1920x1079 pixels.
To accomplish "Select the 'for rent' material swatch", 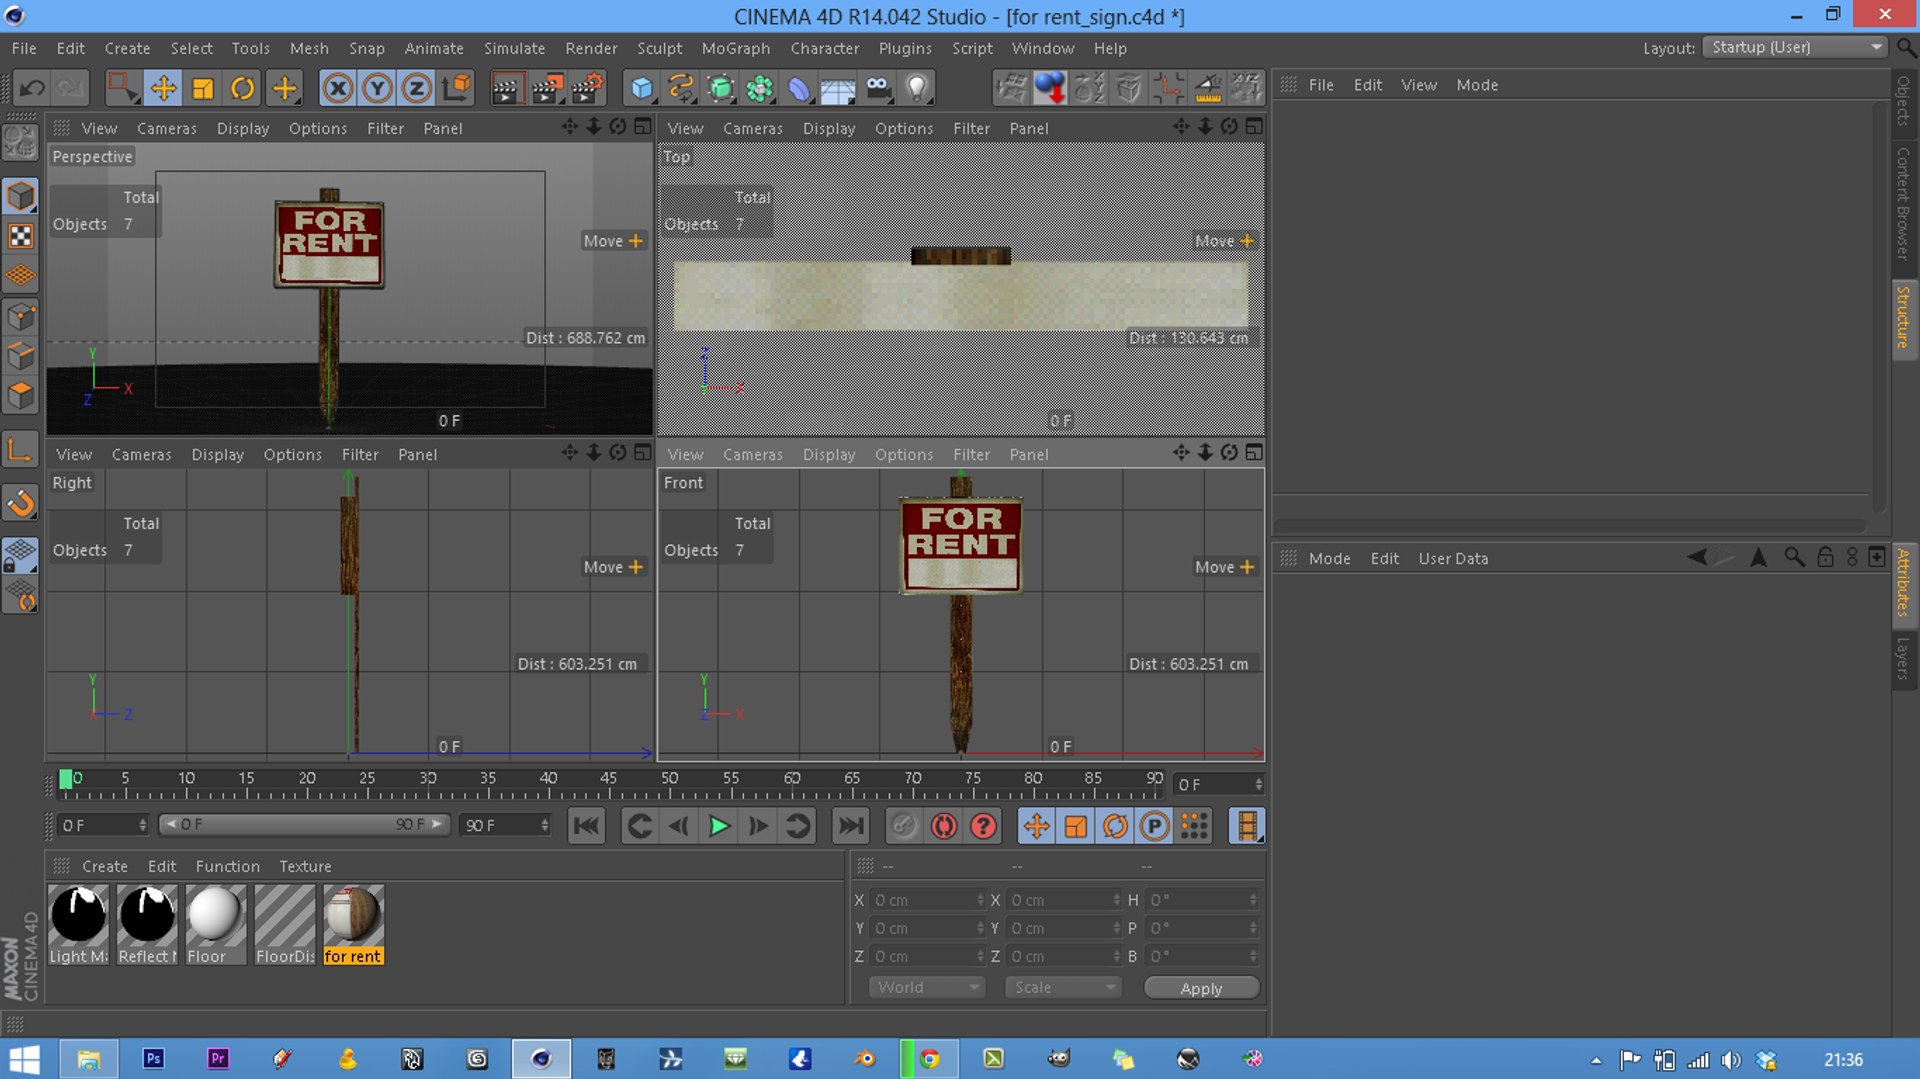I will (353, 924).
